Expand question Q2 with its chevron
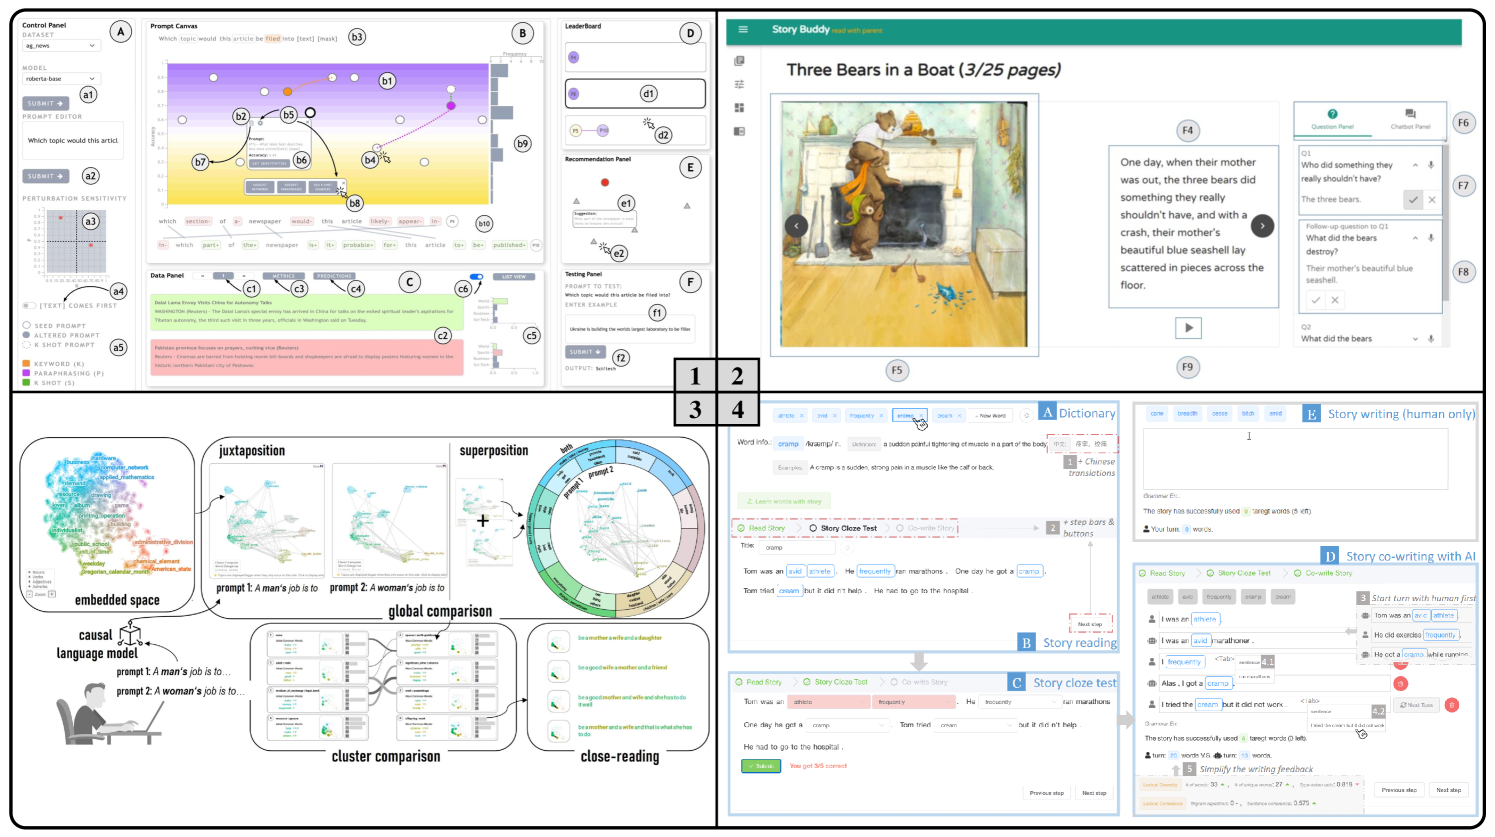 (x=1415, y=339)
